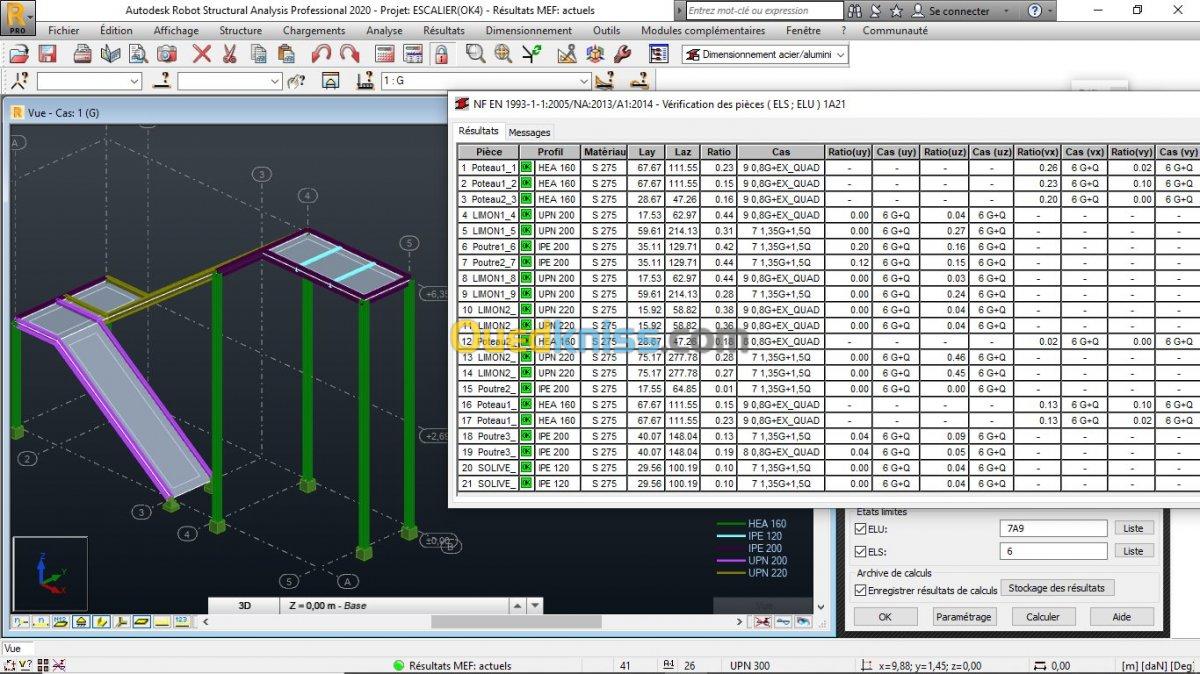Screen dimensions: 1200x674
Task: Click the red wrench preferences icon
Action: tap(621, 54)
